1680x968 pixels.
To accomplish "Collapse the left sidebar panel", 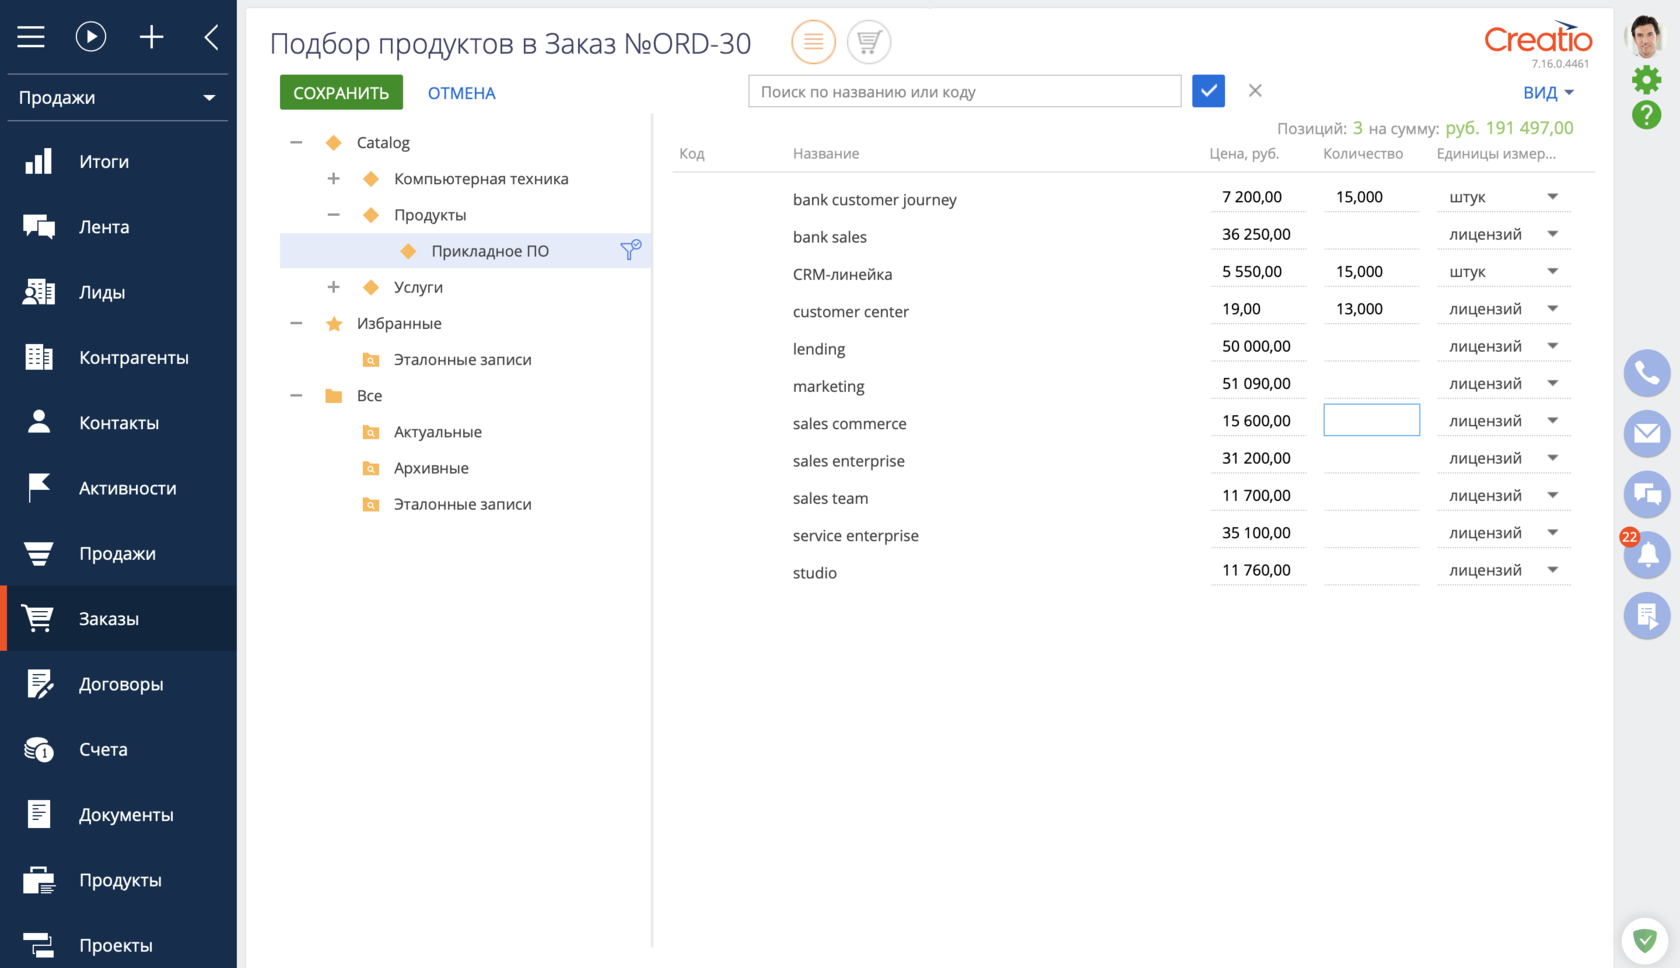I will (x=211, y=37).
